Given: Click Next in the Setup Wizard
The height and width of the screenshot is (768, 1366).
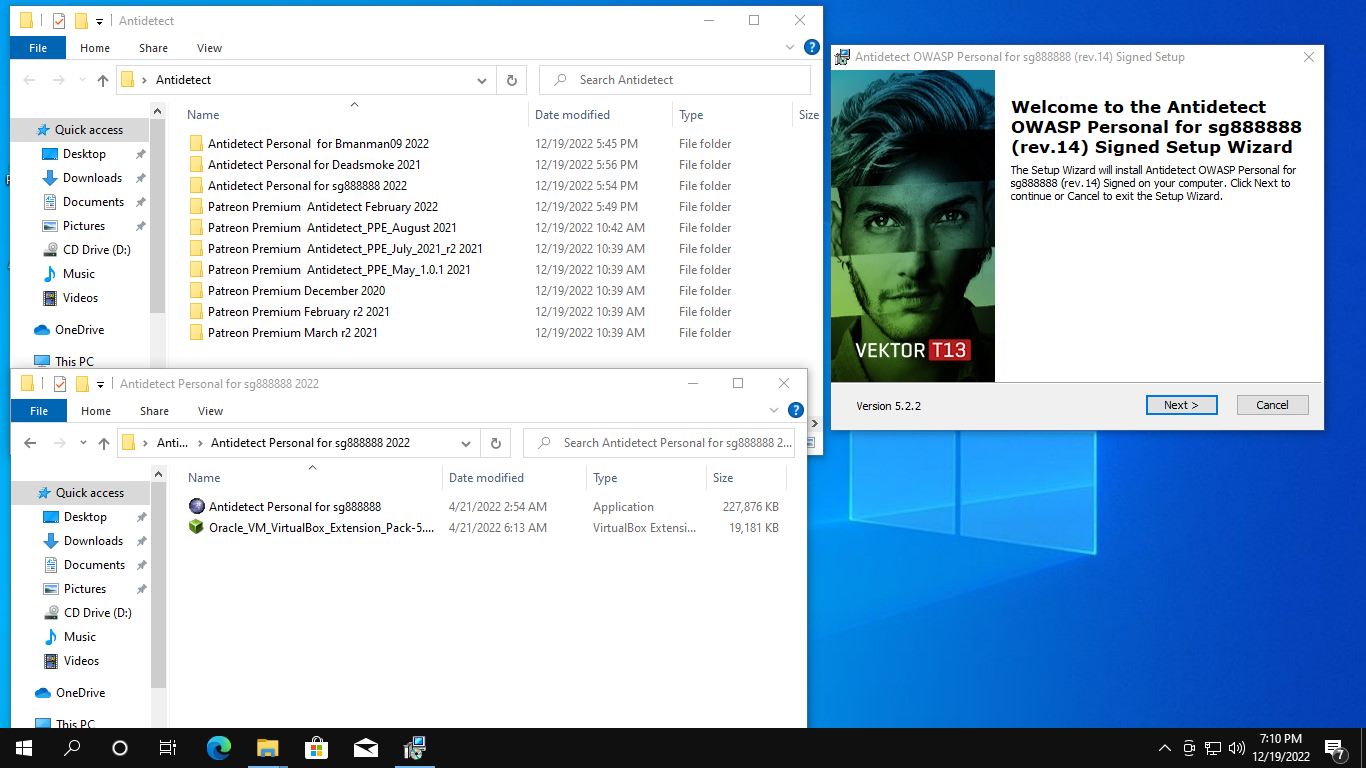Looking at the screenshot, I should pyautogui.click(x=1181, y=405).
